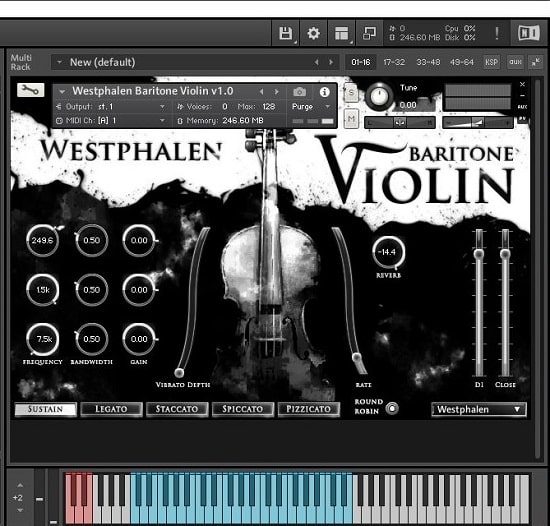Click the 1.5k frequency knob
The image size is (550, 526).
click(x=42, y=290)
